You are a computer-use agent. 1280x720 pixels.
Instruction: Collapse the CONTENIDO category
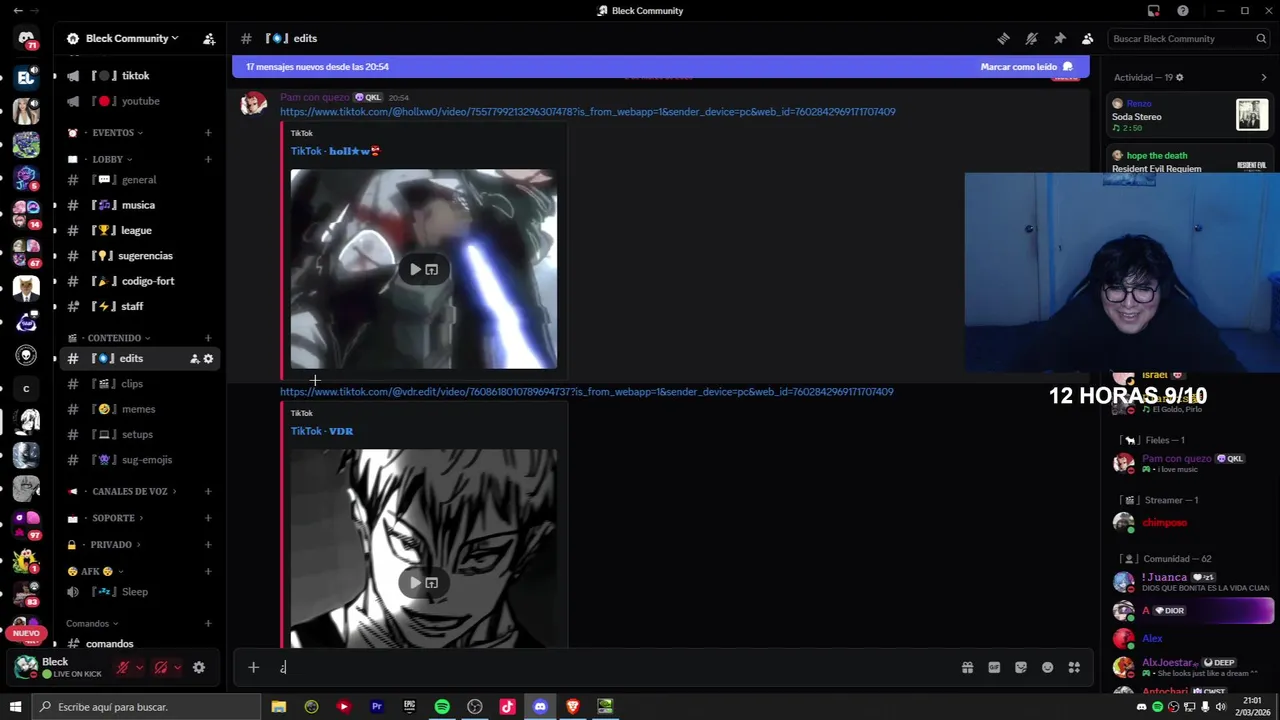tap(114, 338)
